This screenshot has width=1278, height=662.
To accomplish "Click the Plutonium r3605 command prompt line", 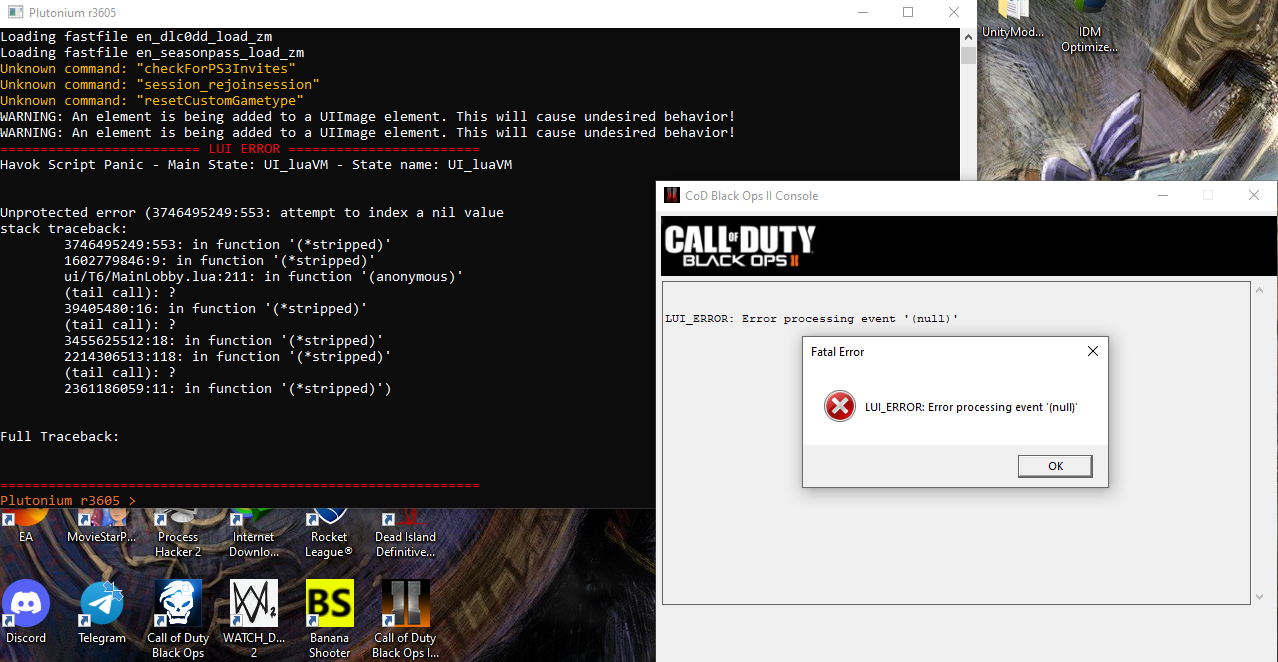I will click(68, 500).
